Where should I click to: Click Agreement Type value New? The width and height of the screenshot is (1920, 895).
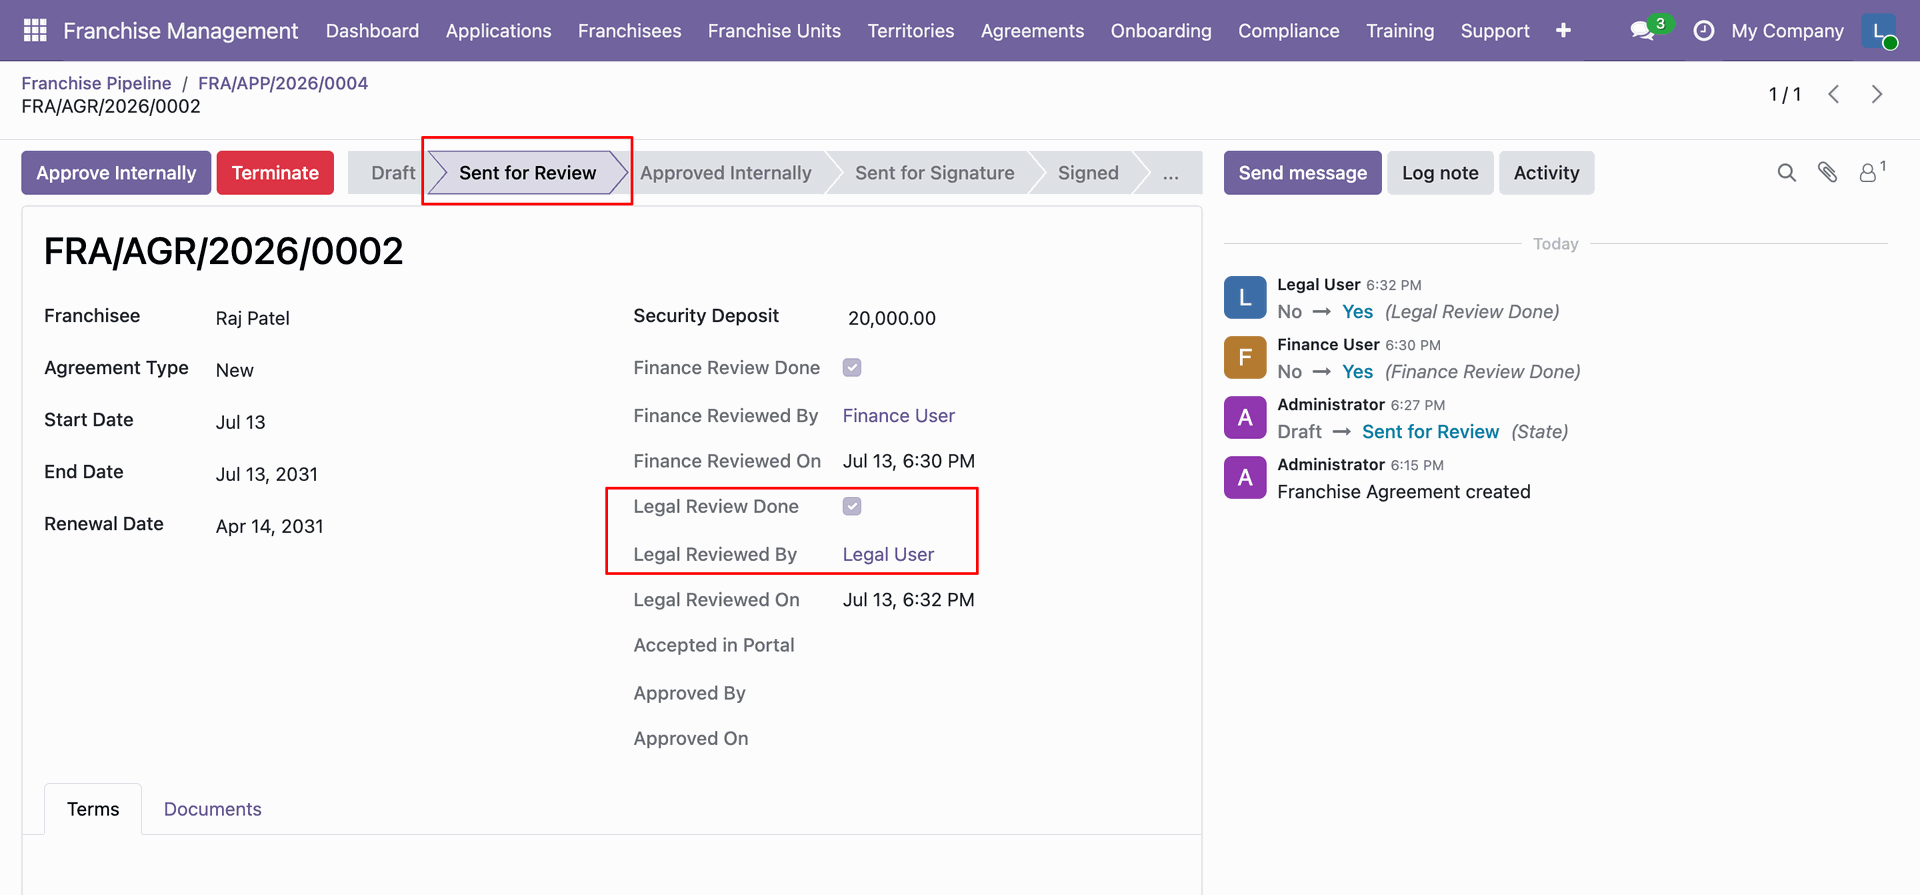235,370
